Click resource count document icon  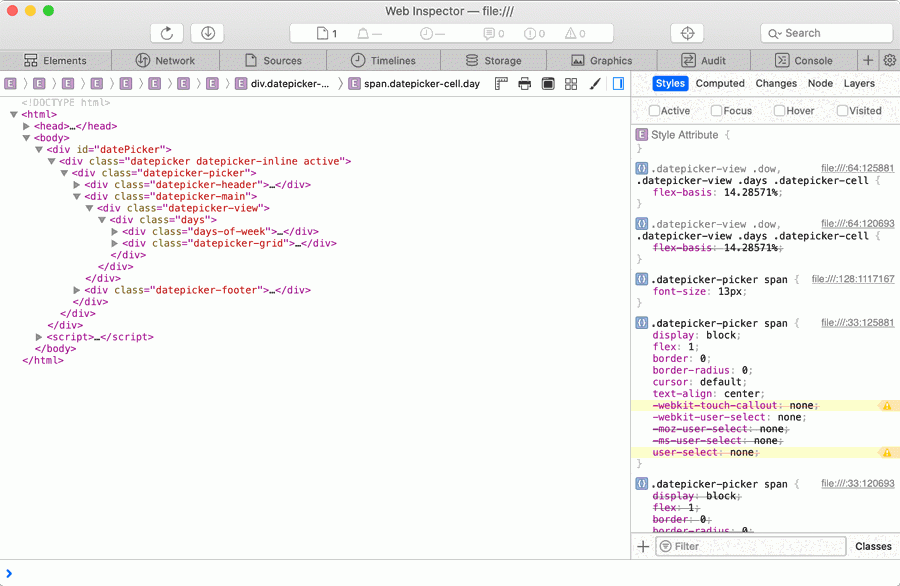pyautogui.click(x=323, y=33)
